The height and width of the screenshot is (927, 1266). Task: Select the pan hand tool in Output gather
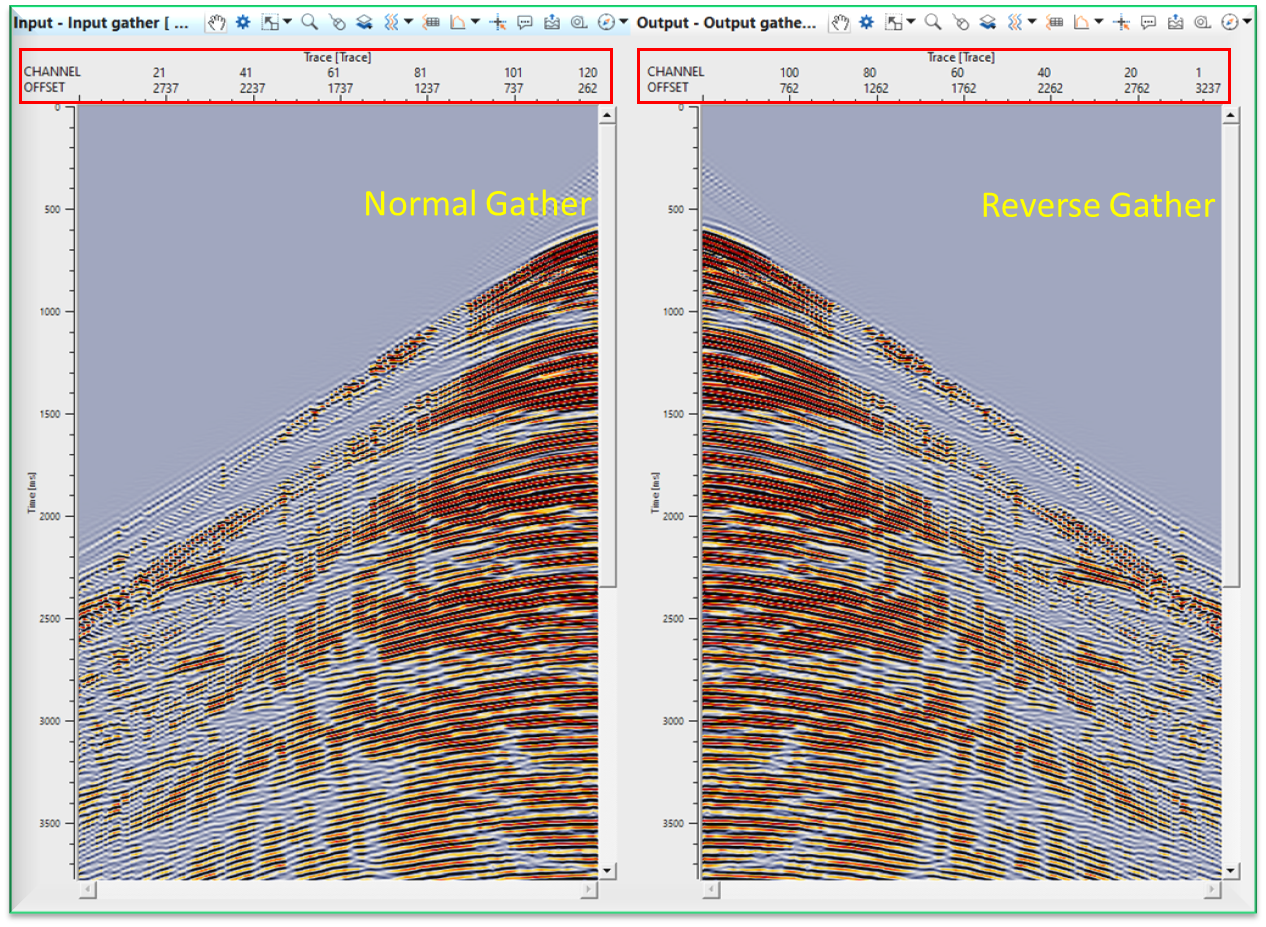pyautogui.click(x=841, y=21)
